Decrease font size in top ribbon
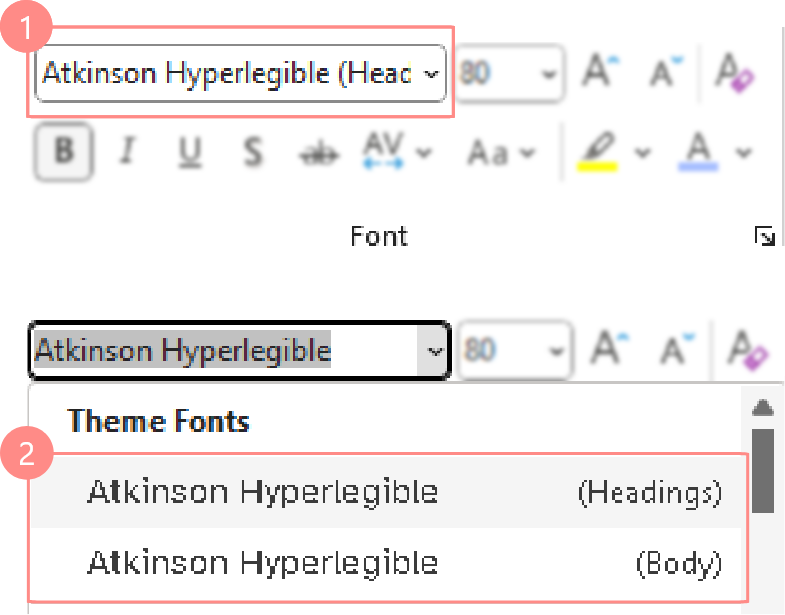This screenshot has height=615, width=785. 666,73
